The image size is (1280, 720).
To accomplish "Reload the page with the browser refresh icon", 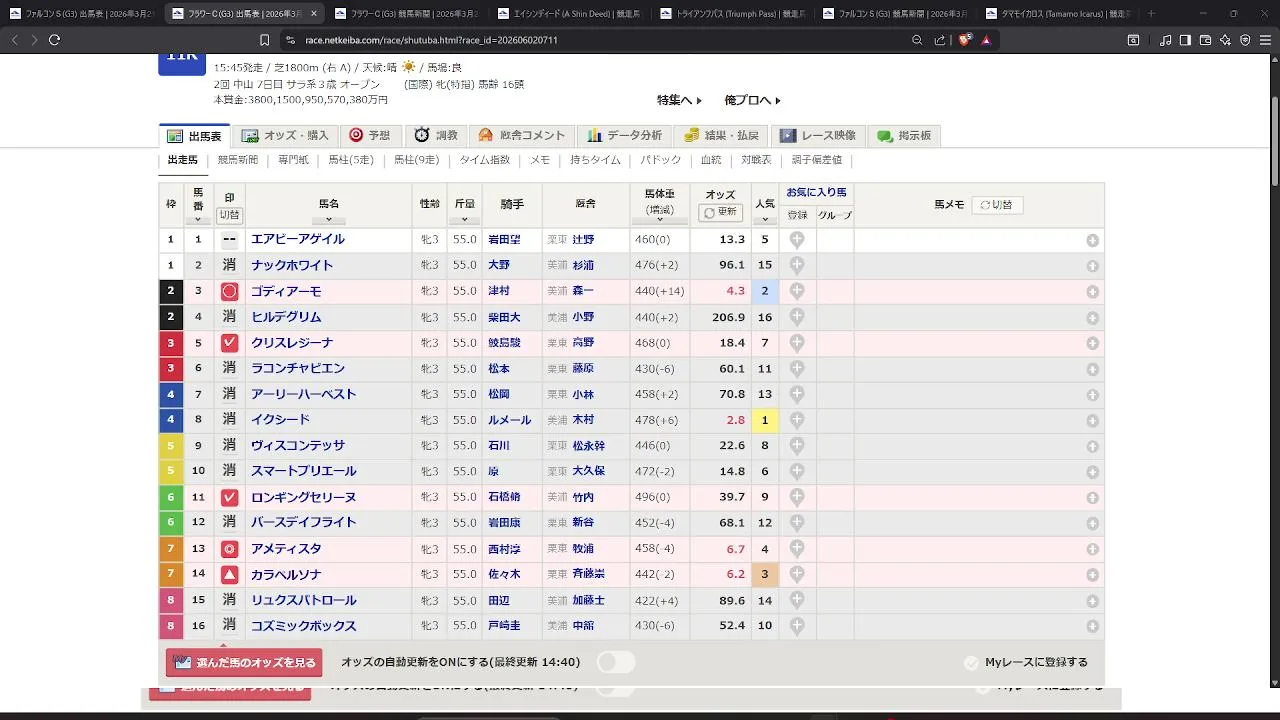I will (54, 40).
